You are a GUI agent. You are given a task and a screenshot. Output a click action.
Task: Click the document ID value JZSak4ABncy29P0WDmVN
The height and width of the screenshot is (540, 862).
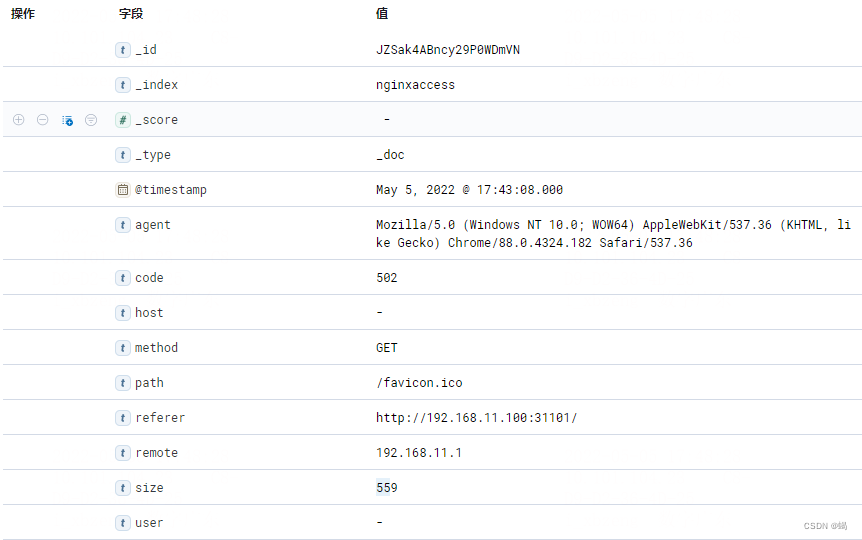[447, 50]
